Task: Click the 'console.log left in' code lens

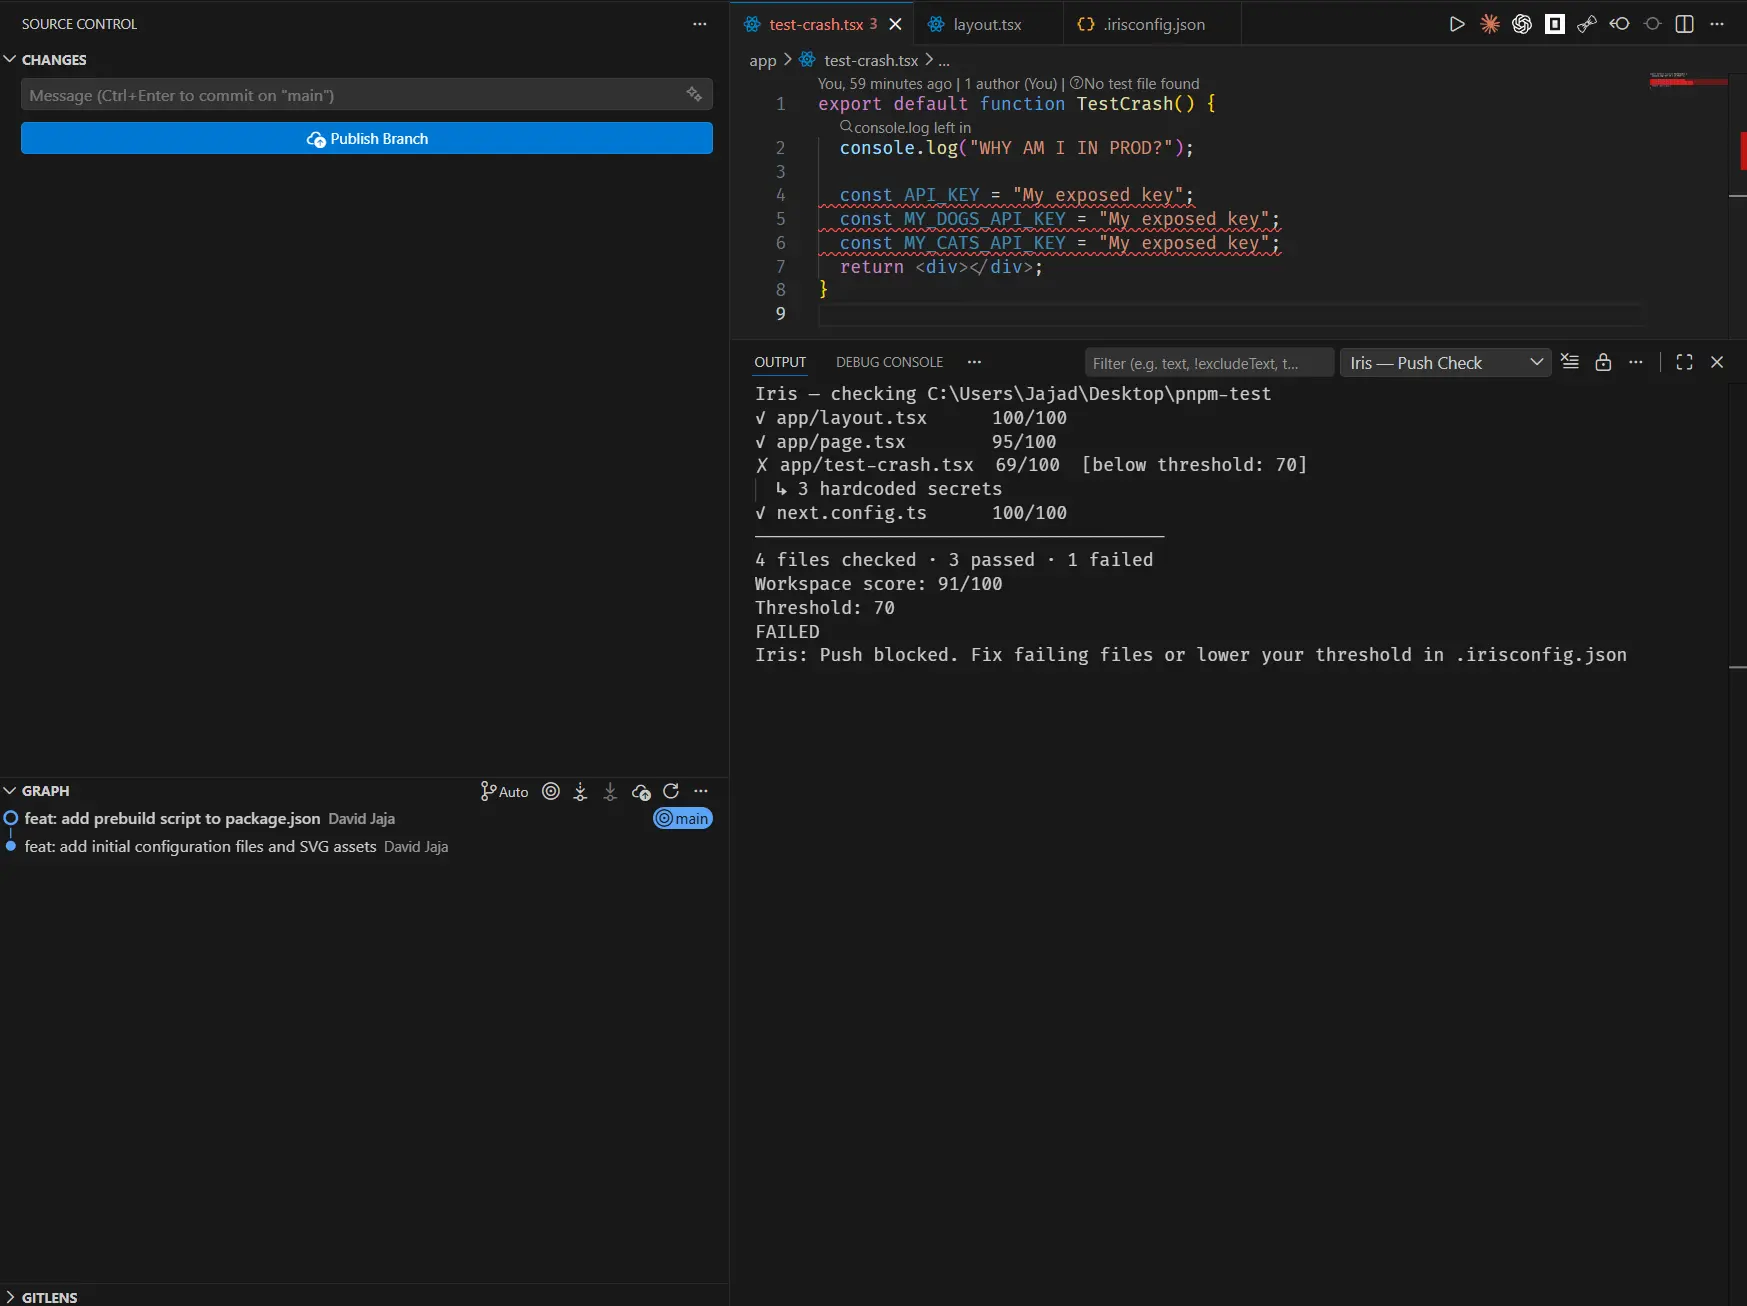Action: click(905, 127)
